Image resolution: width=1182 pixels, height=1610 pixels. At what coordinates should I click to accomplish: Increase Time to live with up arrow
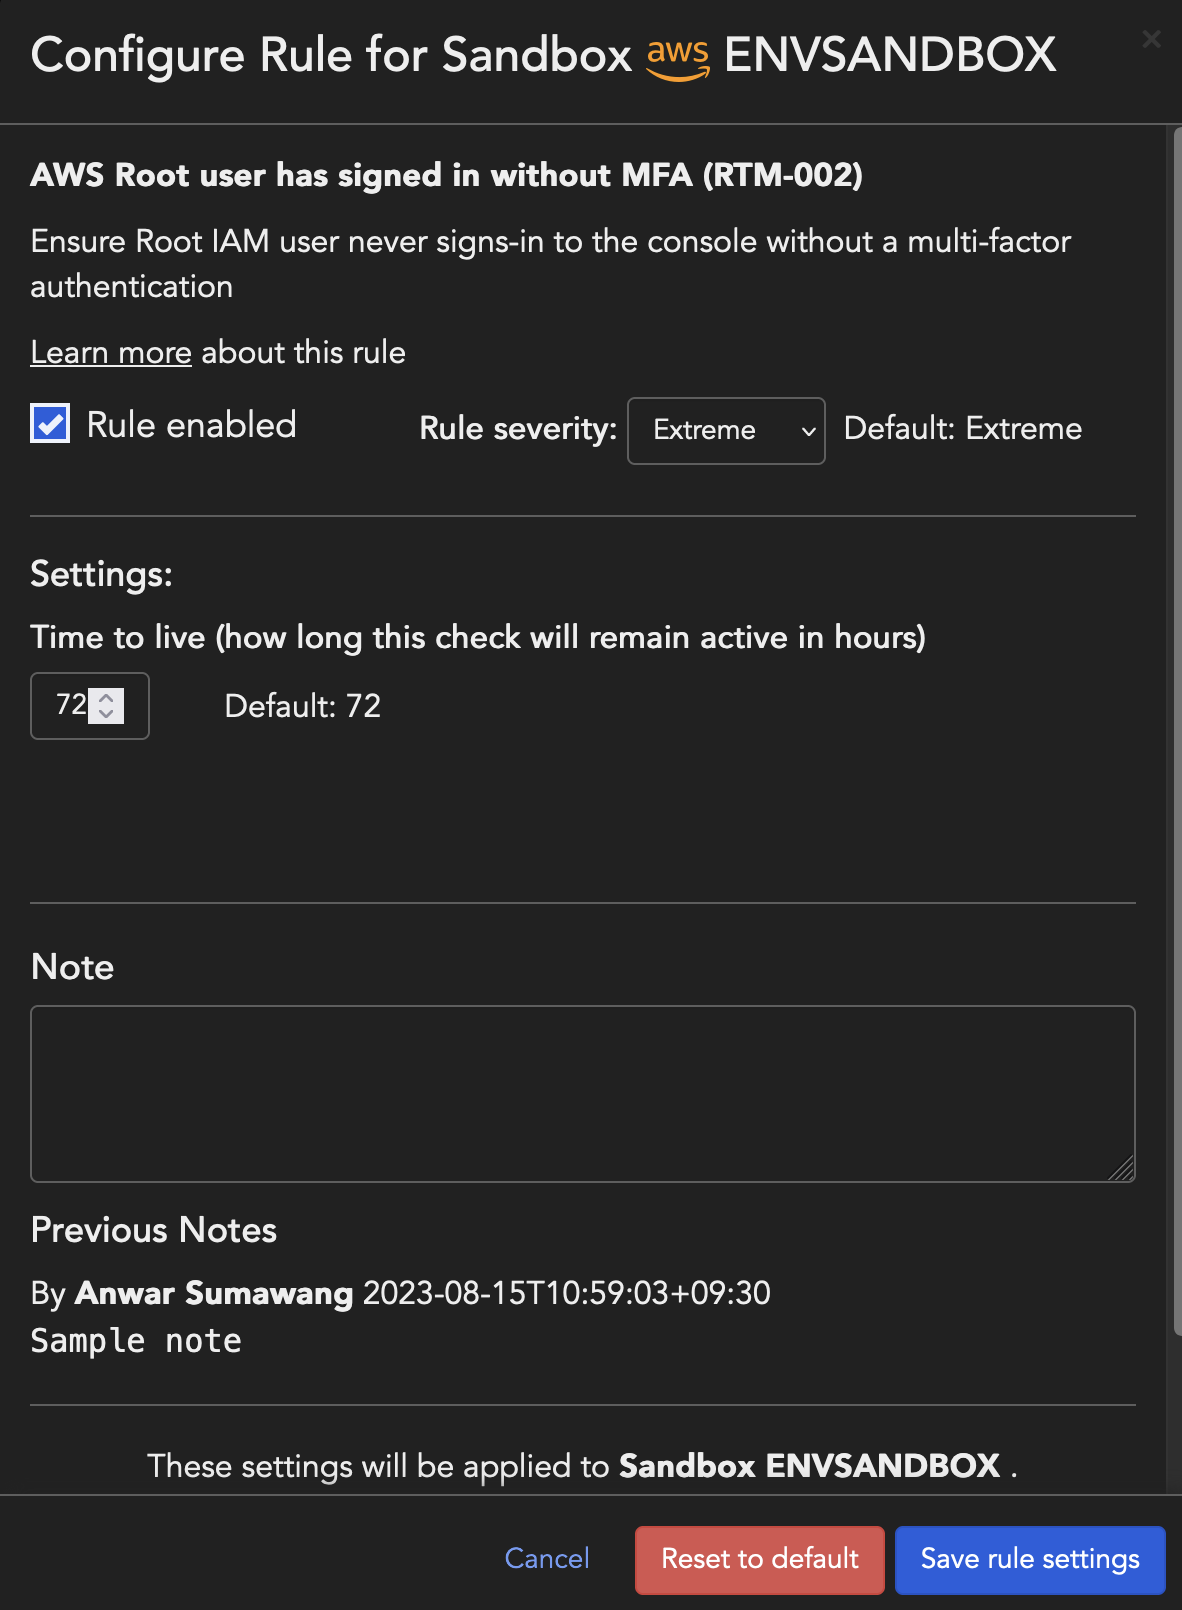106,697
